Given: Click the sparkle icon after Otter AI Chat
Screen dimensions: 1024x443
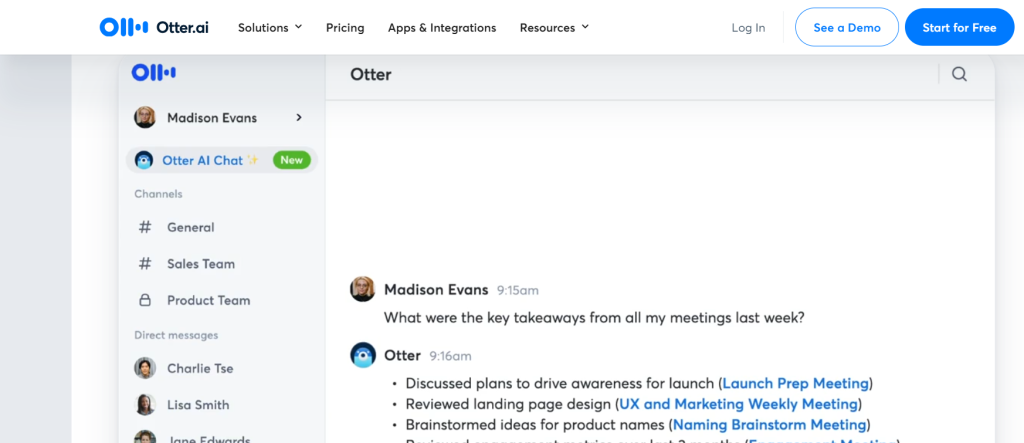Looking at the screenshot, I should [253, 160].
